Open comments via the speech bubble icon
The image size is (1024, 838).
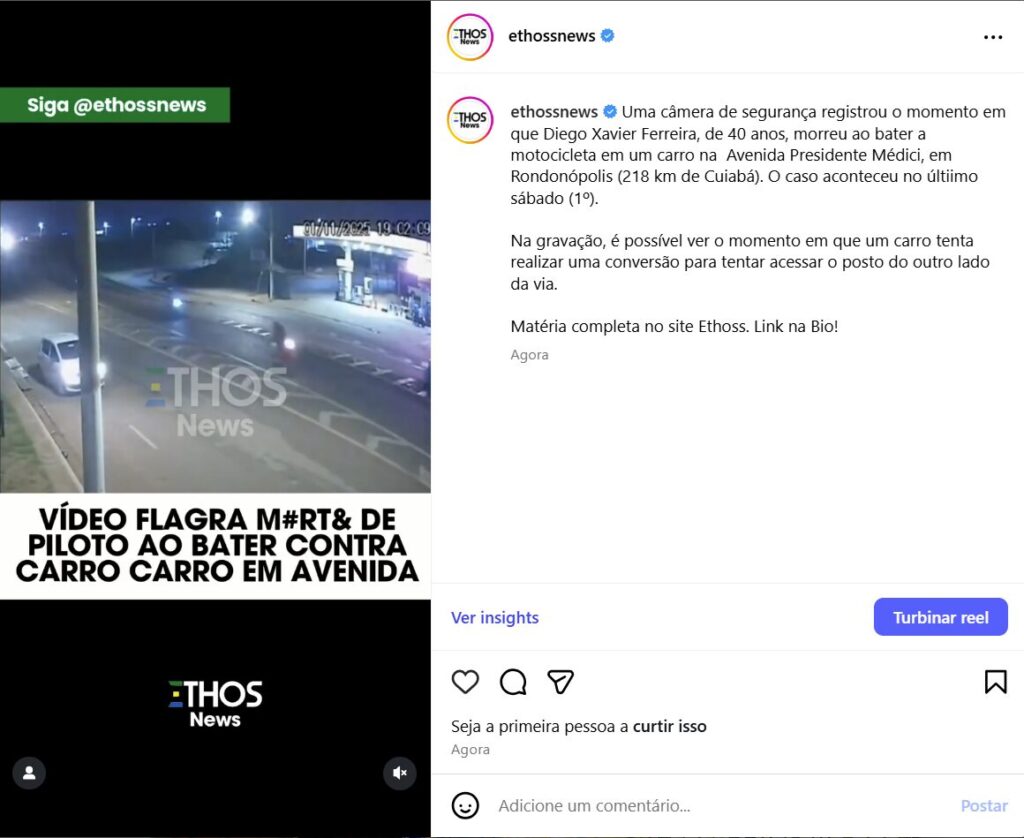coord(513,682)
